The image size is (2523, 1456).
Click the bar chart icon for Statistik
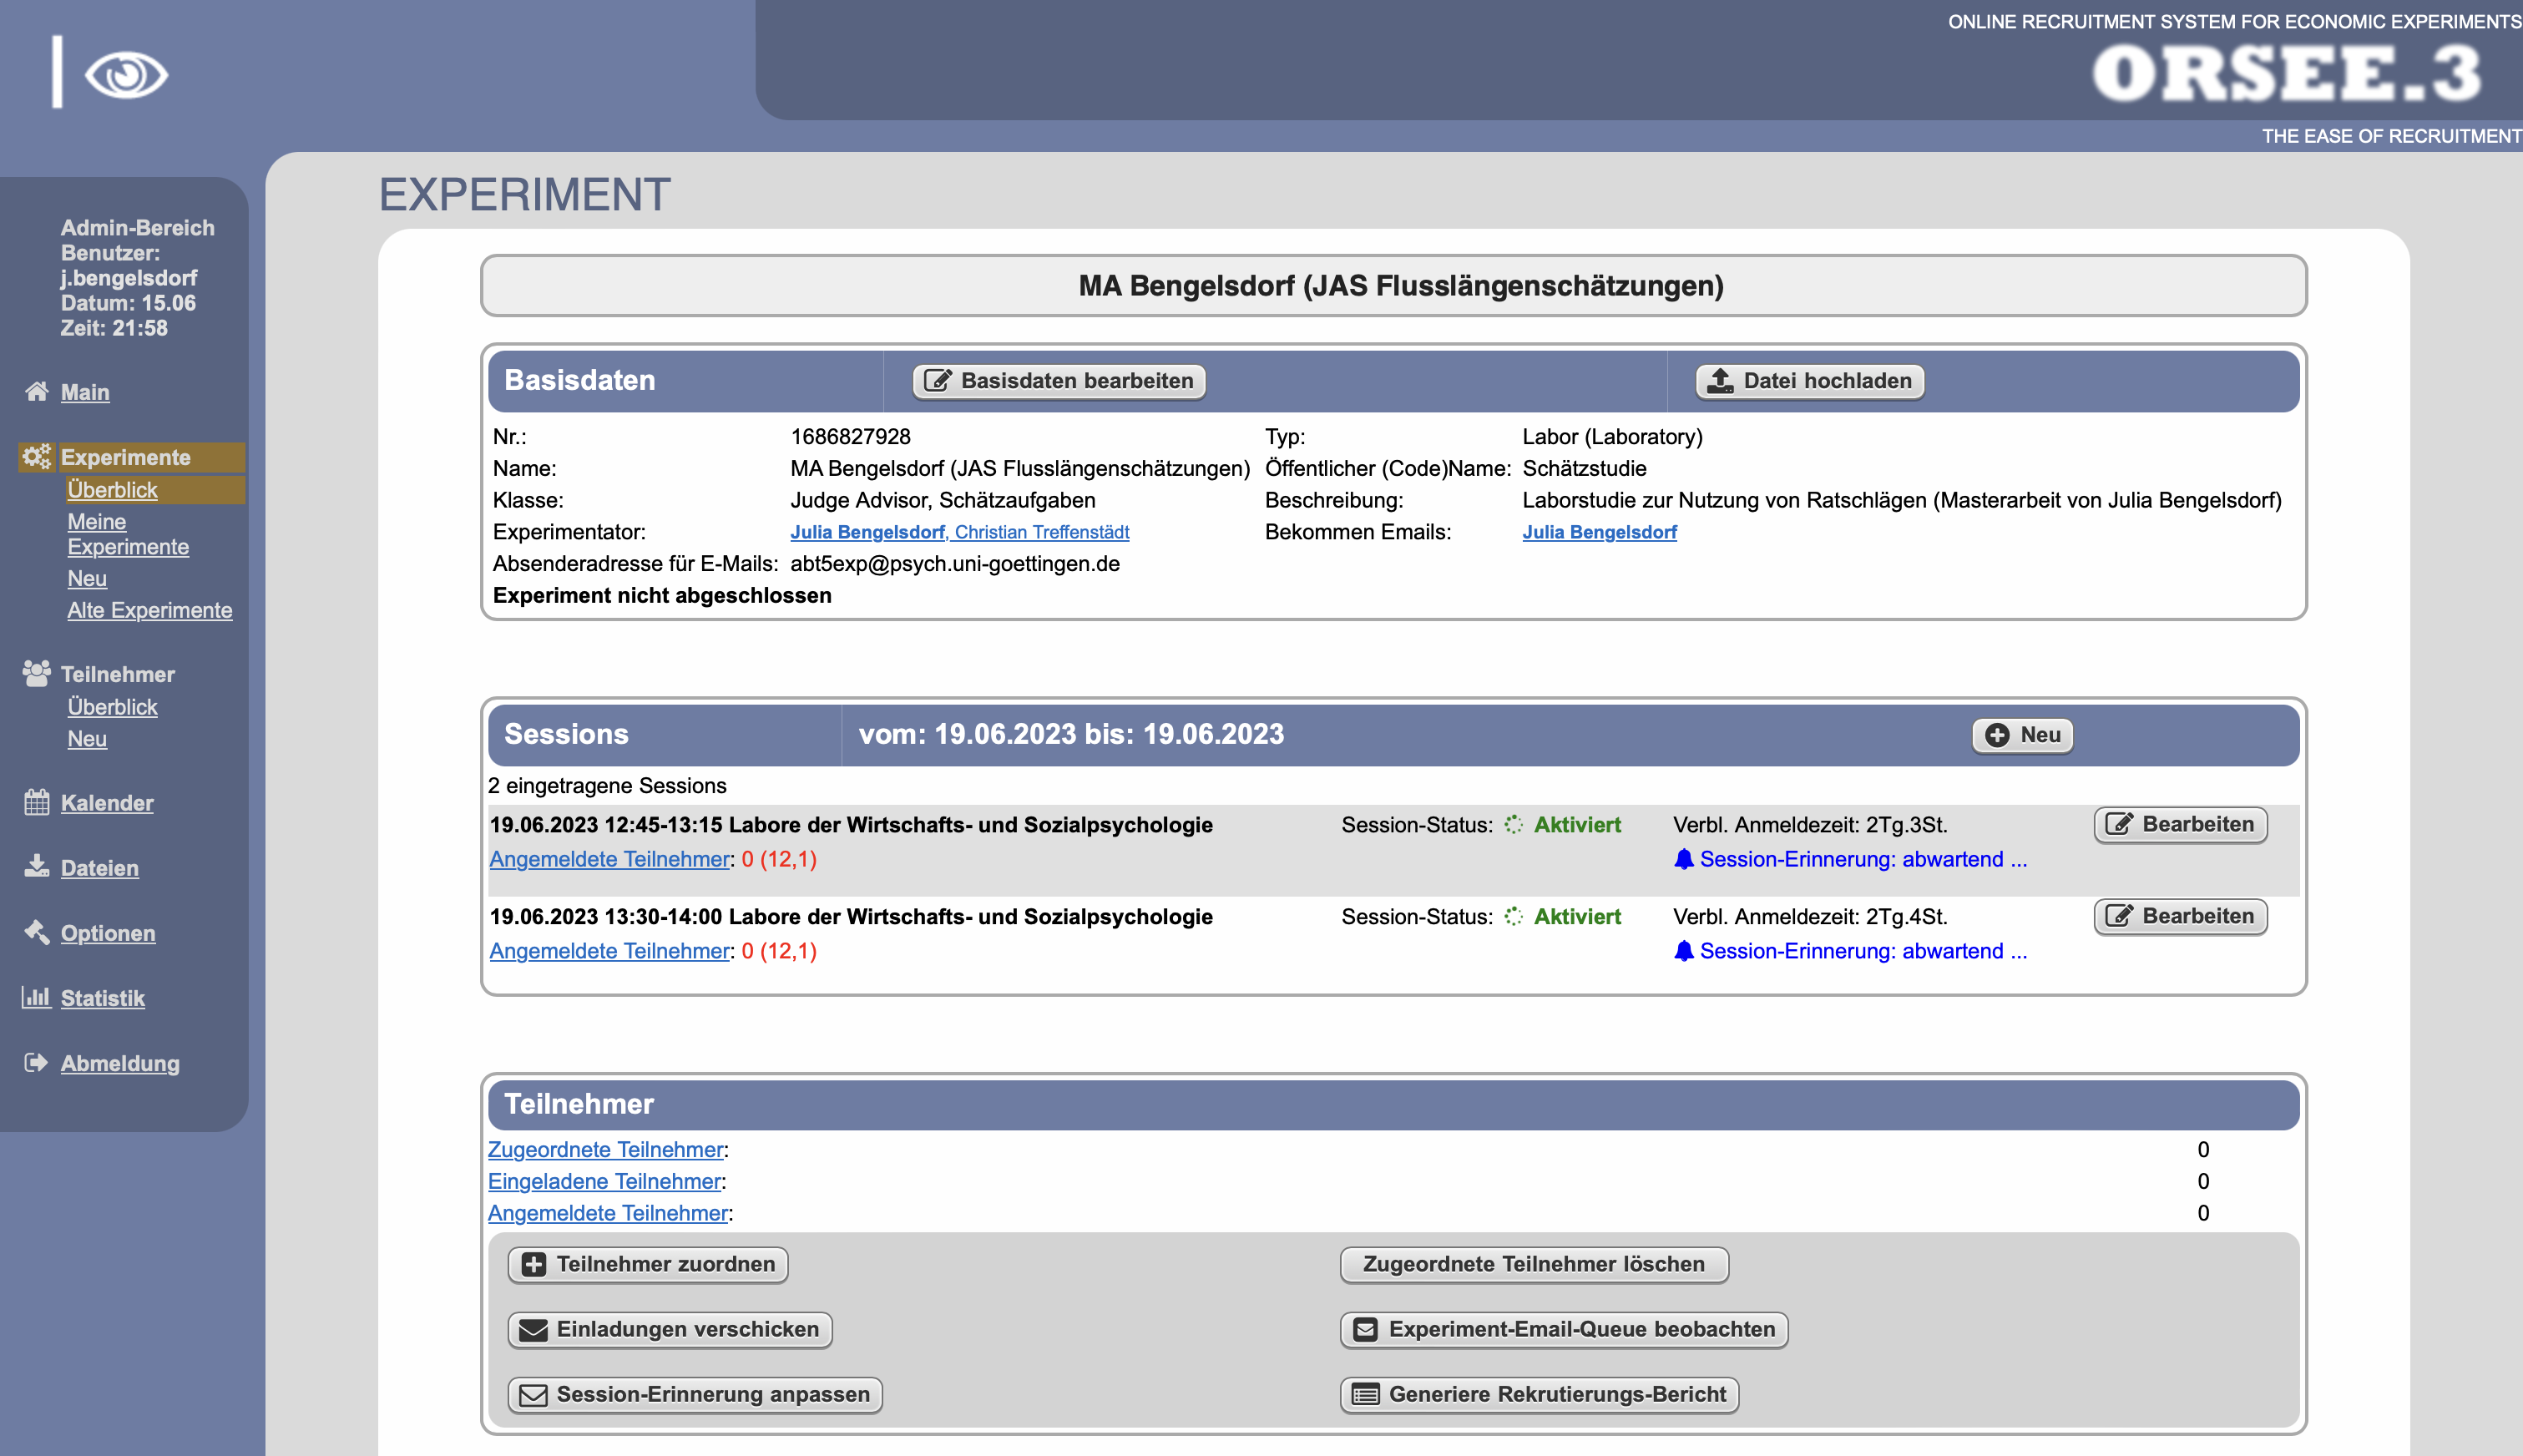click(x=37, y=997)
